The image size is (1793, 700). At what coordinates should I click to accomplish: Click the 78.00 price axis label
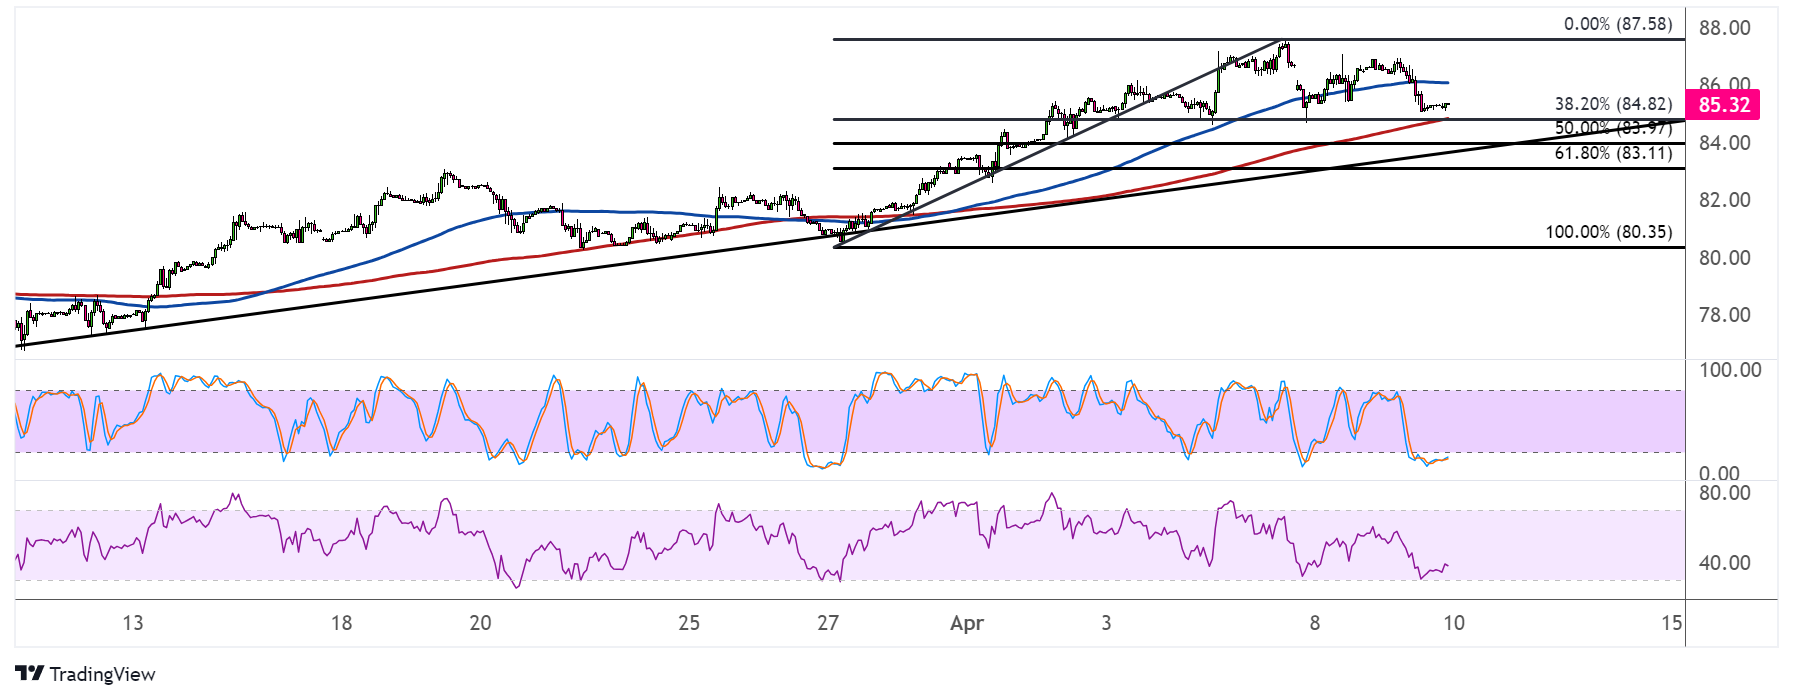pyautogui.click(x=1724, y=315)
